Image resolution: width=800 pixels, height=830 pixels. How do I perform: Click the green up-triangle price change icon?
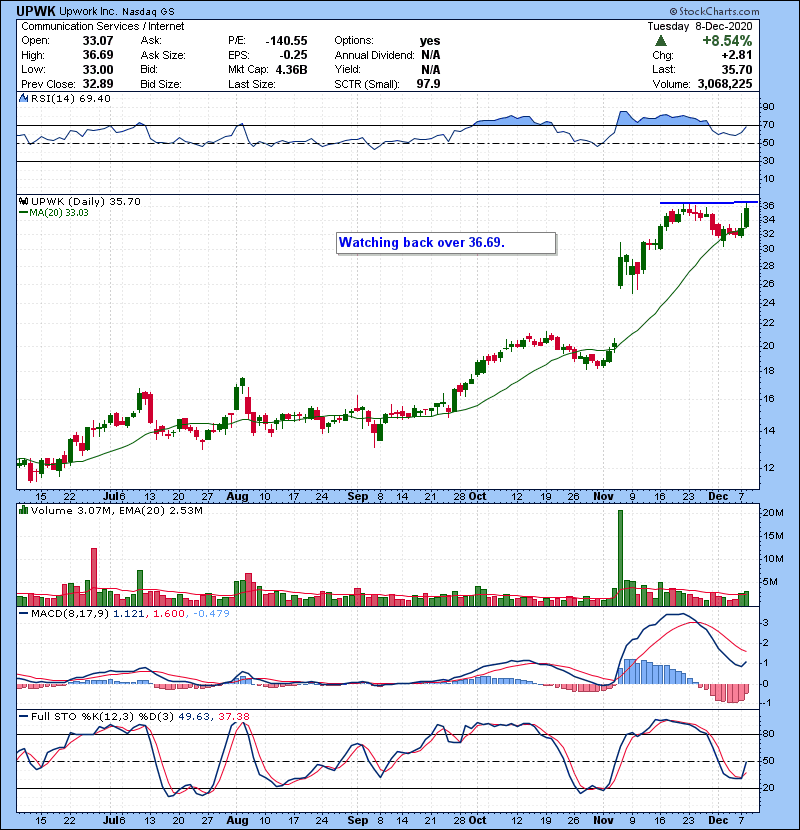661,41
